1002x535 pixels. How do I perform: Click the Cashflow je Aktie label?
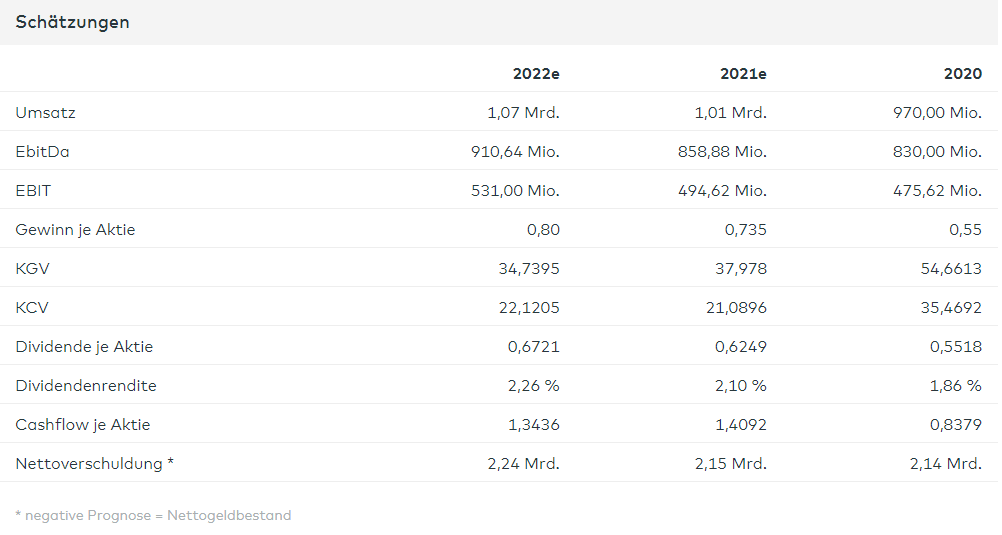click(x=83, y=425)
